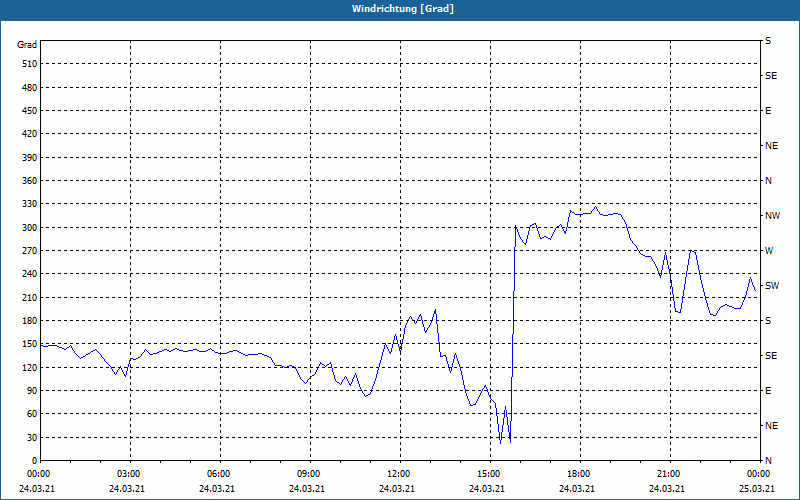This screenshot has width=800, height=500.
Task: Select the 60 y-axis label
Action: coord(32,414)
